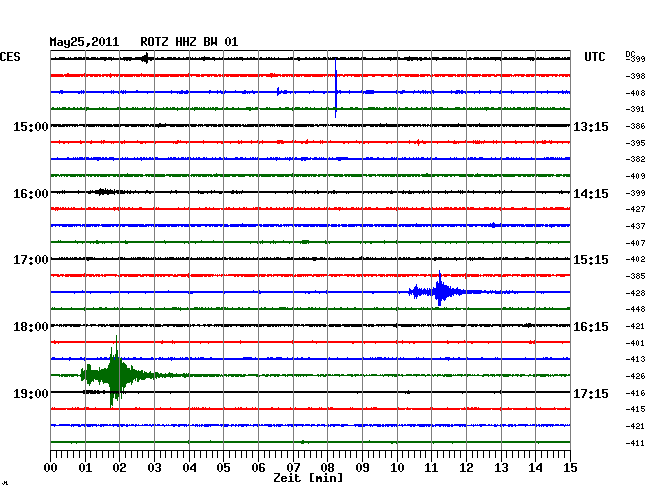Click the 12 minute tick label
The height and width of the screenshot is (494, 650).
(x=466, y=468)
